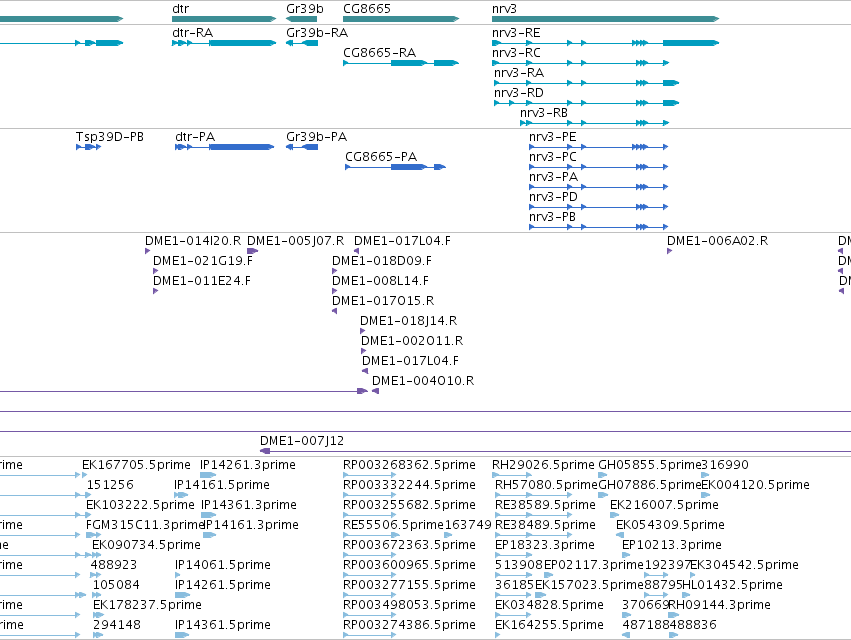Click the RP003672363.5prime EST label
Image resolution: width=851 pixels, height=640 pixels.
[x=409, y=545]
